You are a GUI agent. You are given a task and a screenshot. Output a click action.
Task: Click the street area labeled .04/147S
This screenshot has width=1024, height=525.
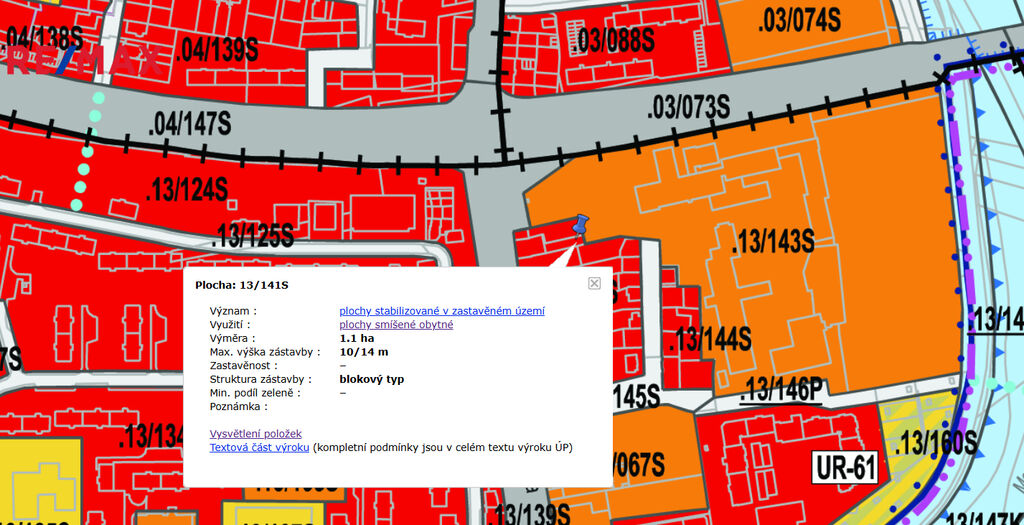click(x=189, y=124)
